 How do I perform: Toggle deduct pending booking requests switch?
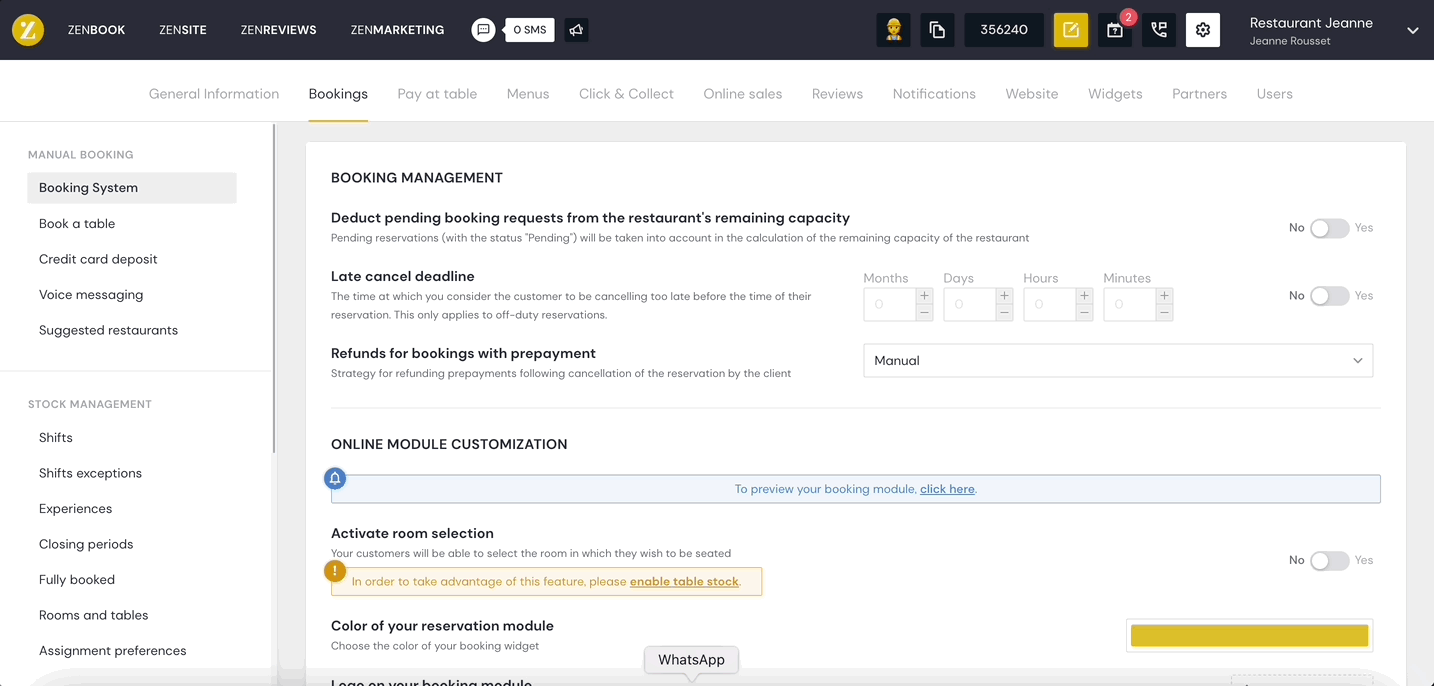(1330, 228)
